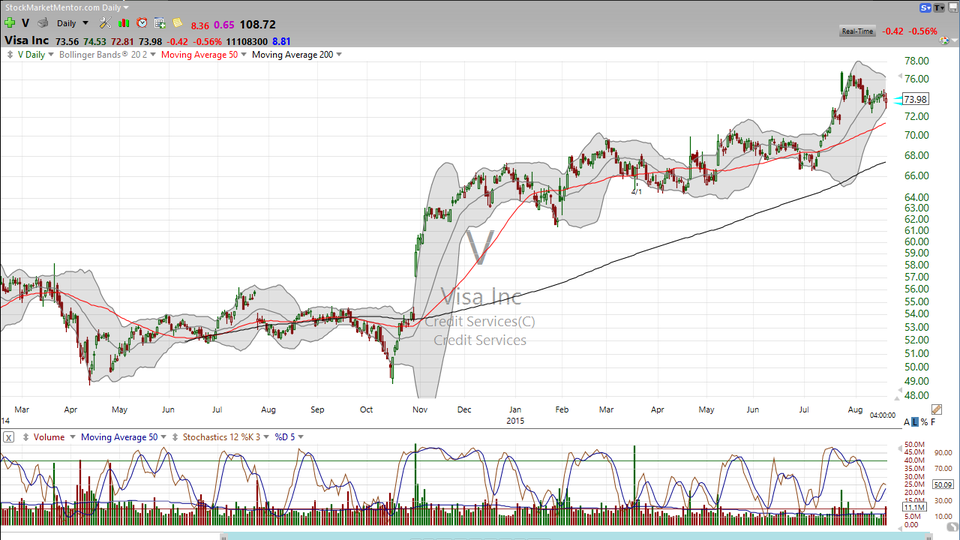
Task: Click the Nov label on the time axis
Action: pyautogui.click(x=420, y=410)
